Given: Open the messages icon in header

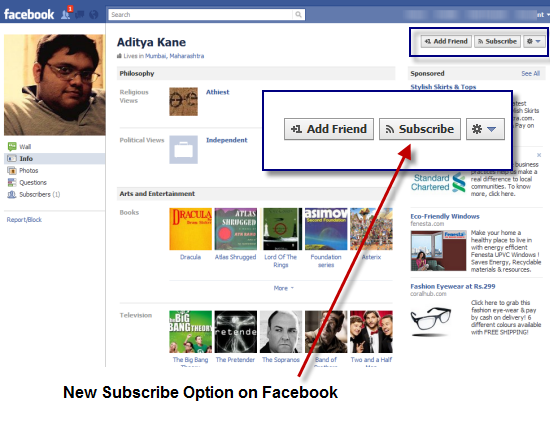Looking at the screenshot, I should 80,15.
